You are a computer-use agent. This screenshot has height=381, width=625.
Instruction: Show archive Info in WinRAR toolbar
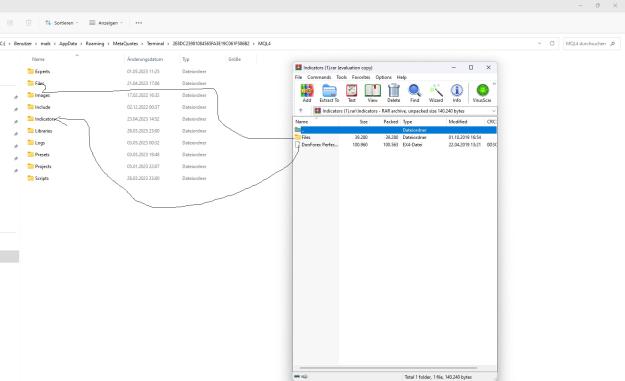(457, 93)
